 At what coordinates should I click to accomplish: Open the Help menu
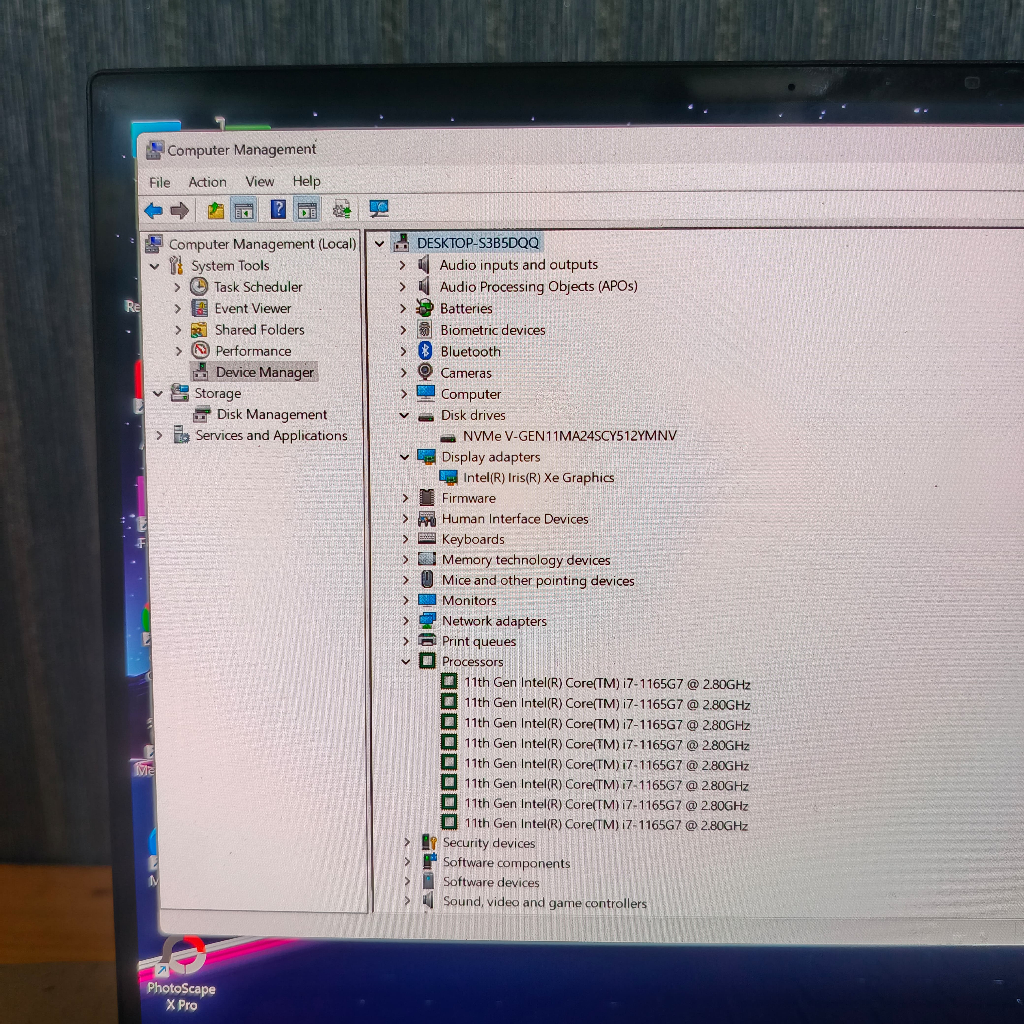306,180
